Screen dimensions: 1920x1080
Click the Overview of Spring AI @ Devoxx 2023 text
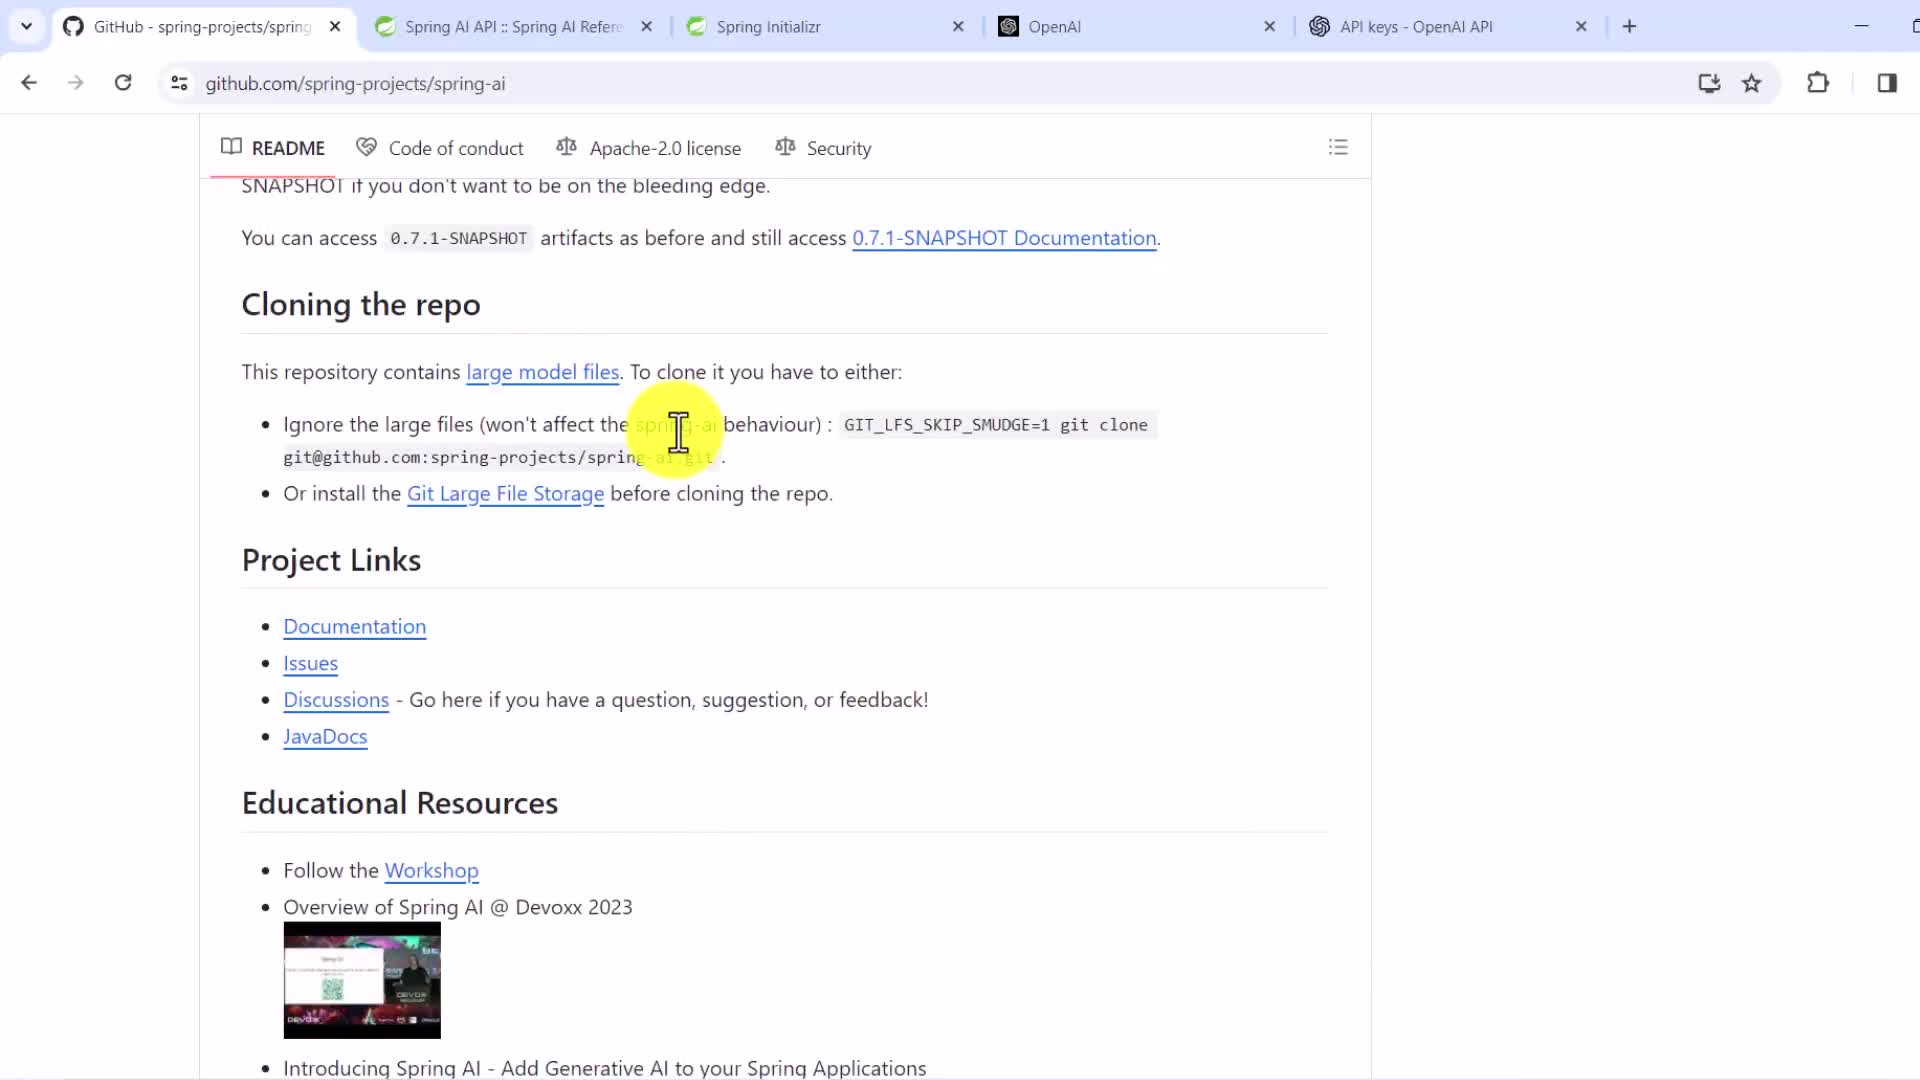[x=458, y=908]
